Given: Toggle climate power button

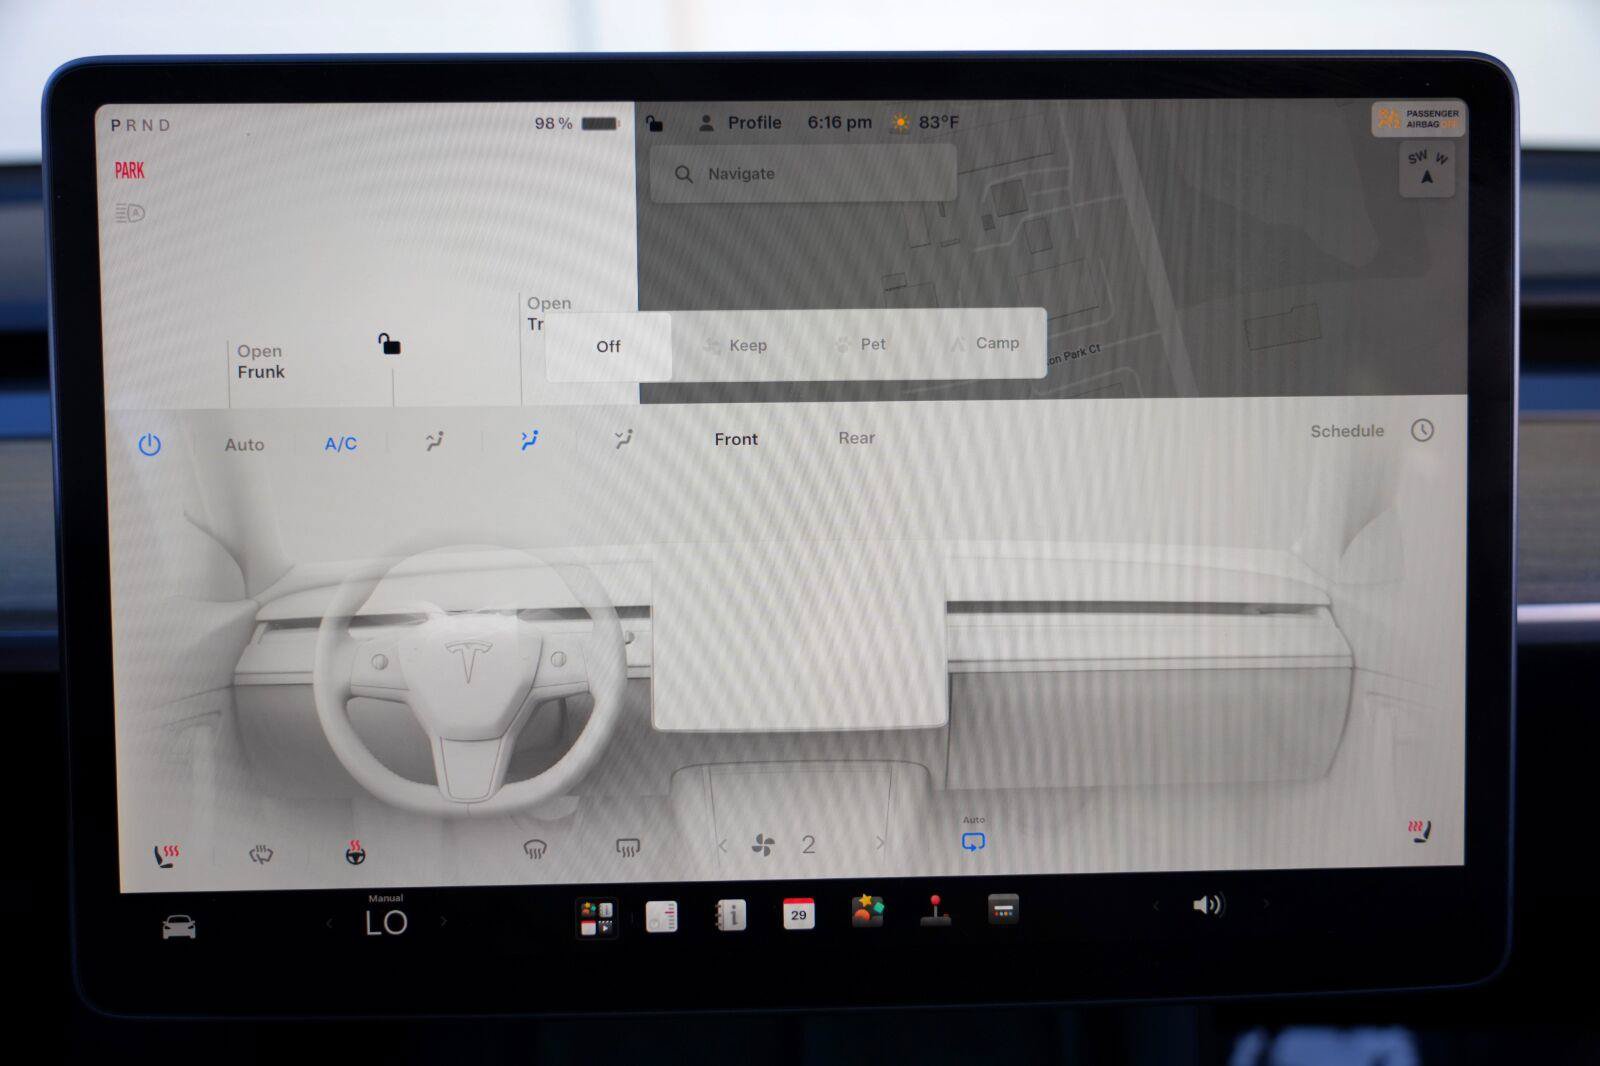Looking at the screenshot, I should 150,445.
